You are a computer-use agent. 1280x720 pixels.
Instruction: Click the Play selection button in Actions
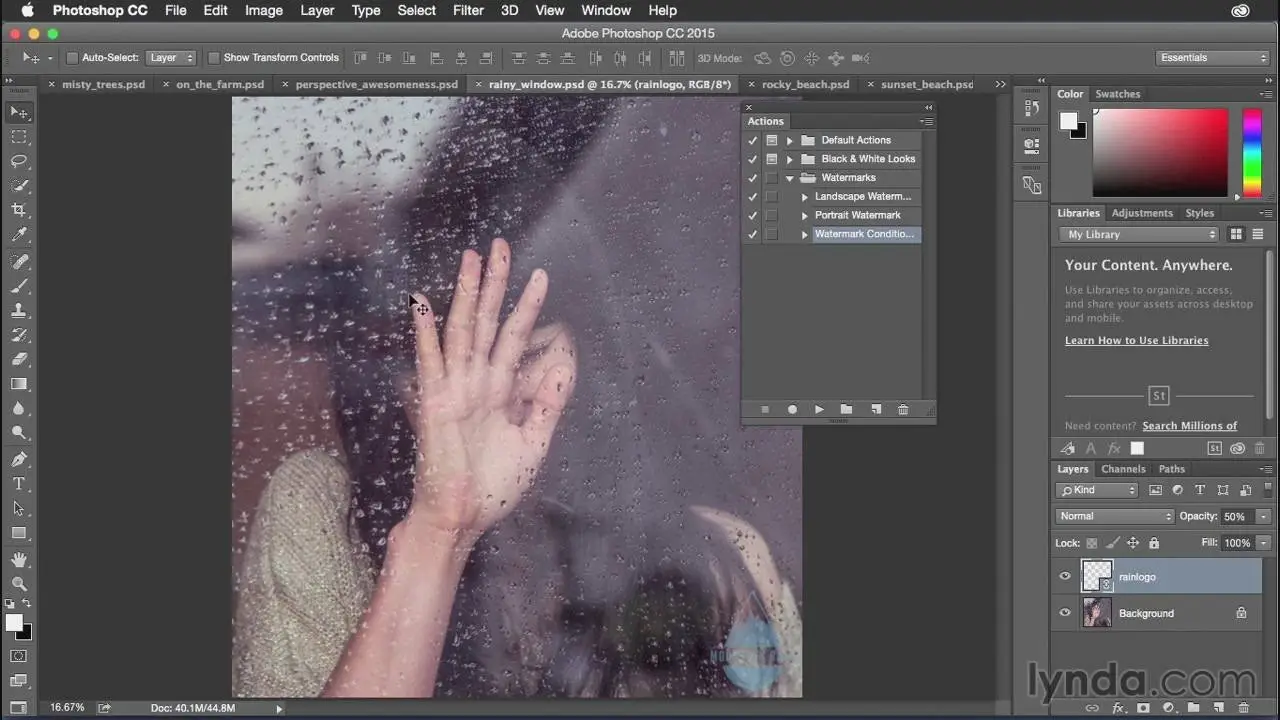point(819,409)
